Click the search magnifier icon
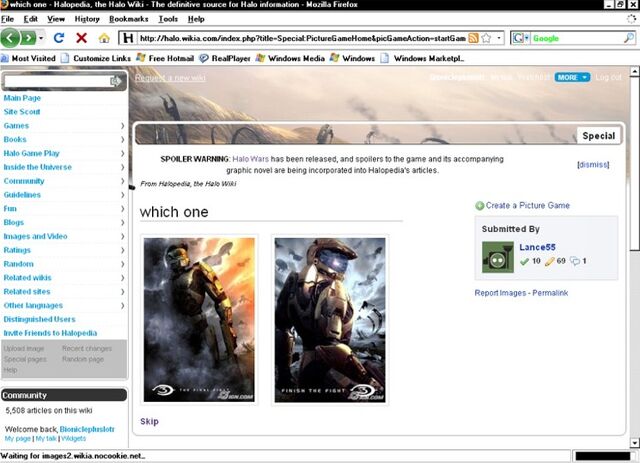 coord(629,38)
